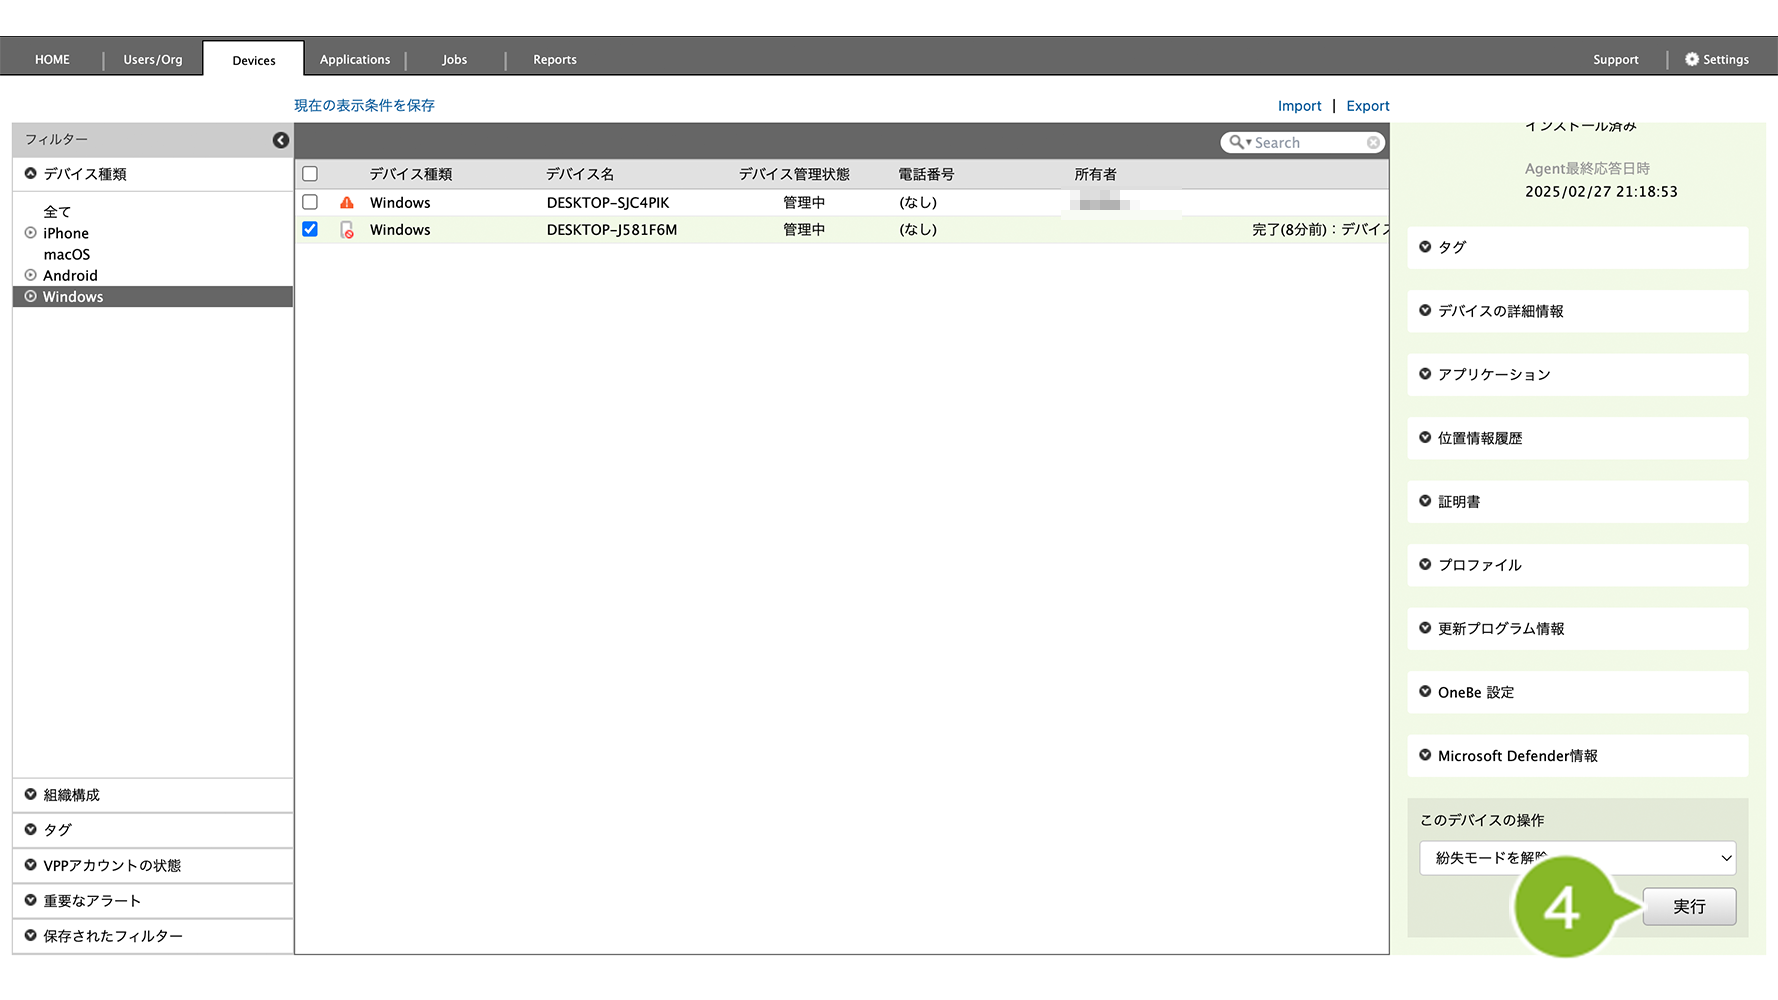Switch to the Applications tab

(355, 60)
